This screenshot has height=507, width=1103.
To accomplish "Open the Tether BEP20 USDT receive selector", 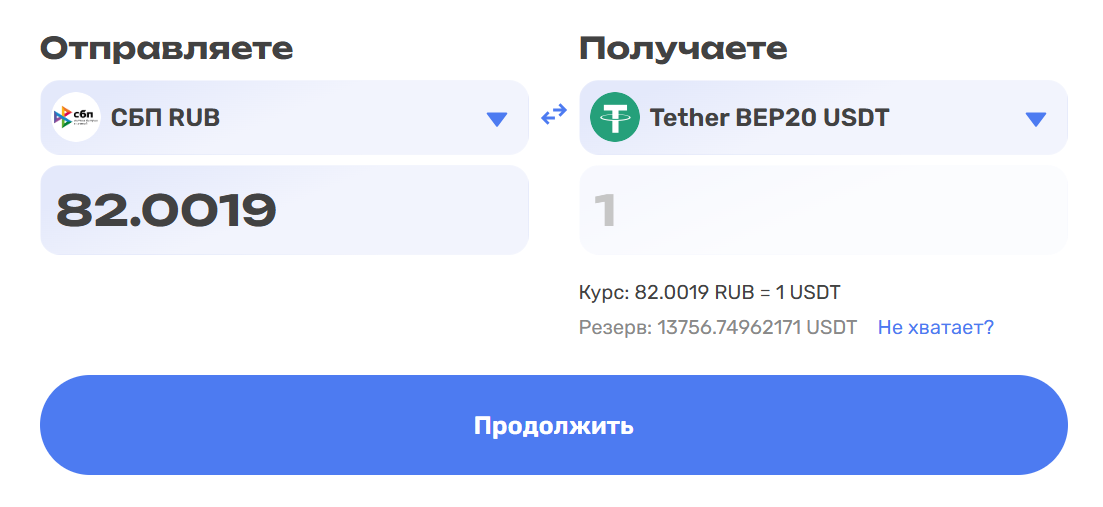I will click(823, 117).
